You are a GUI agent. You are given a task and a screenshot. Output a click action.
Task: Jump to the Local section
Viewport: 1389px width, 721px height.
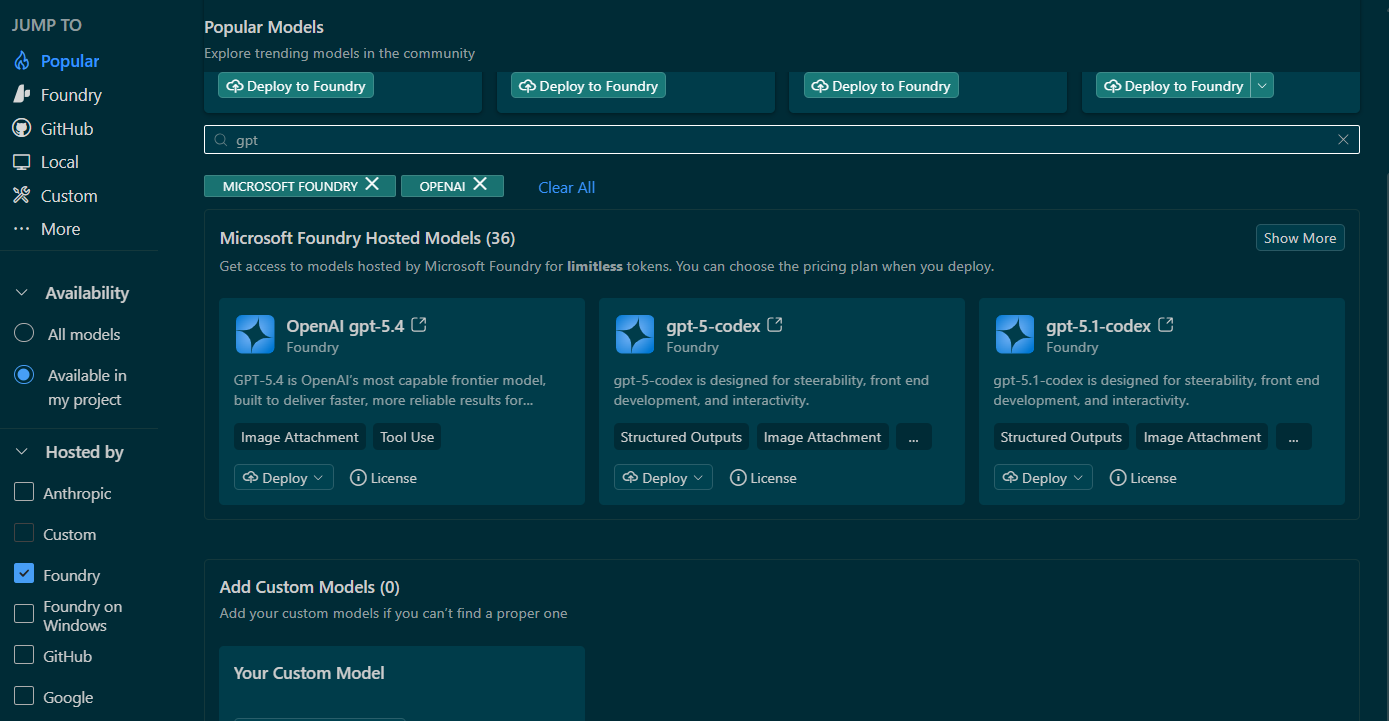(59, 162)
